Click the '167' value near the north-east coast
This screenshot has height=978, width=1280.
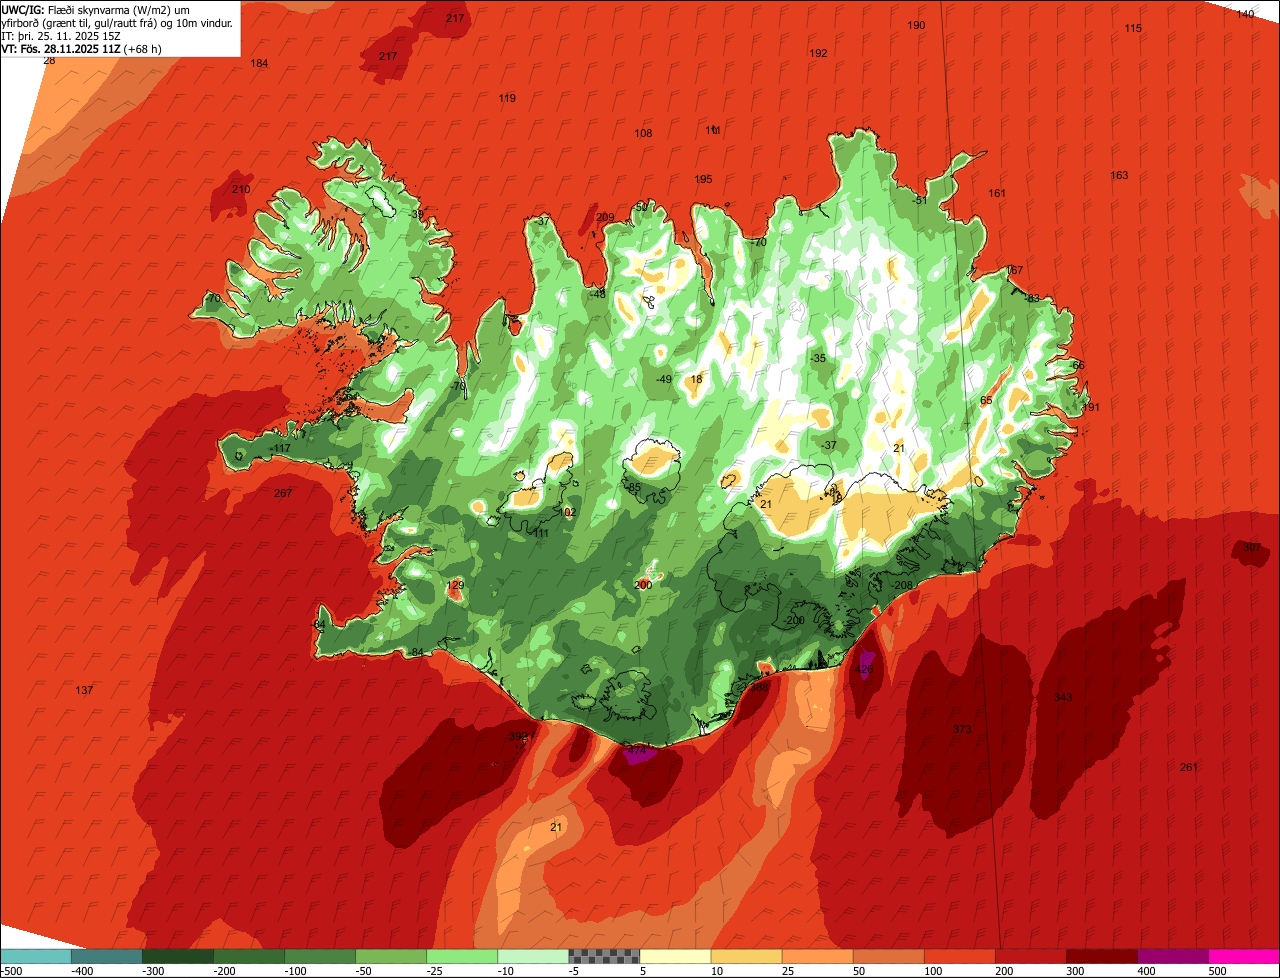[1014, 271]
